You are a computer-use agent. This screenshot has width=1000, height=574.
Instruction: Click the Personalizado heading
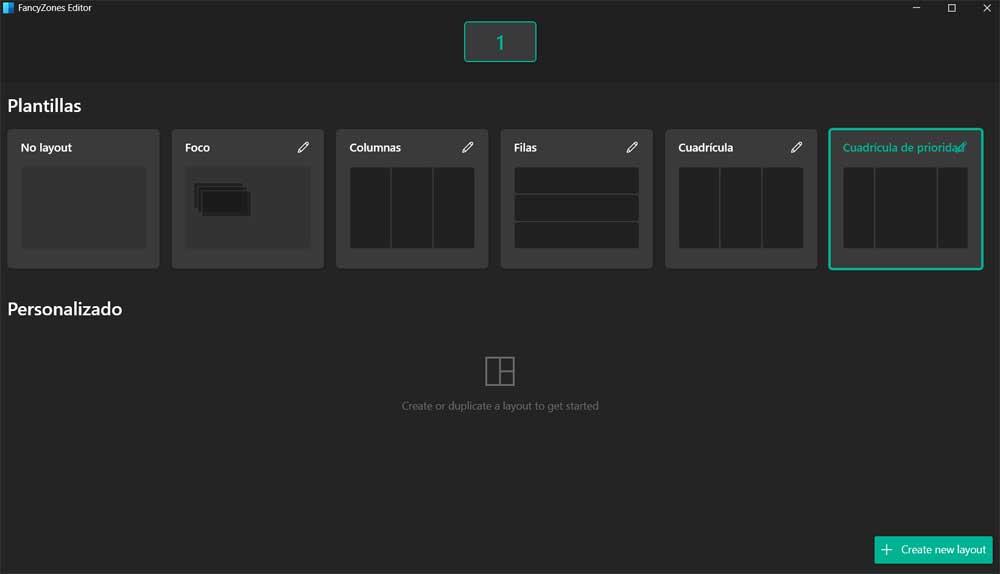pos(65,309)
